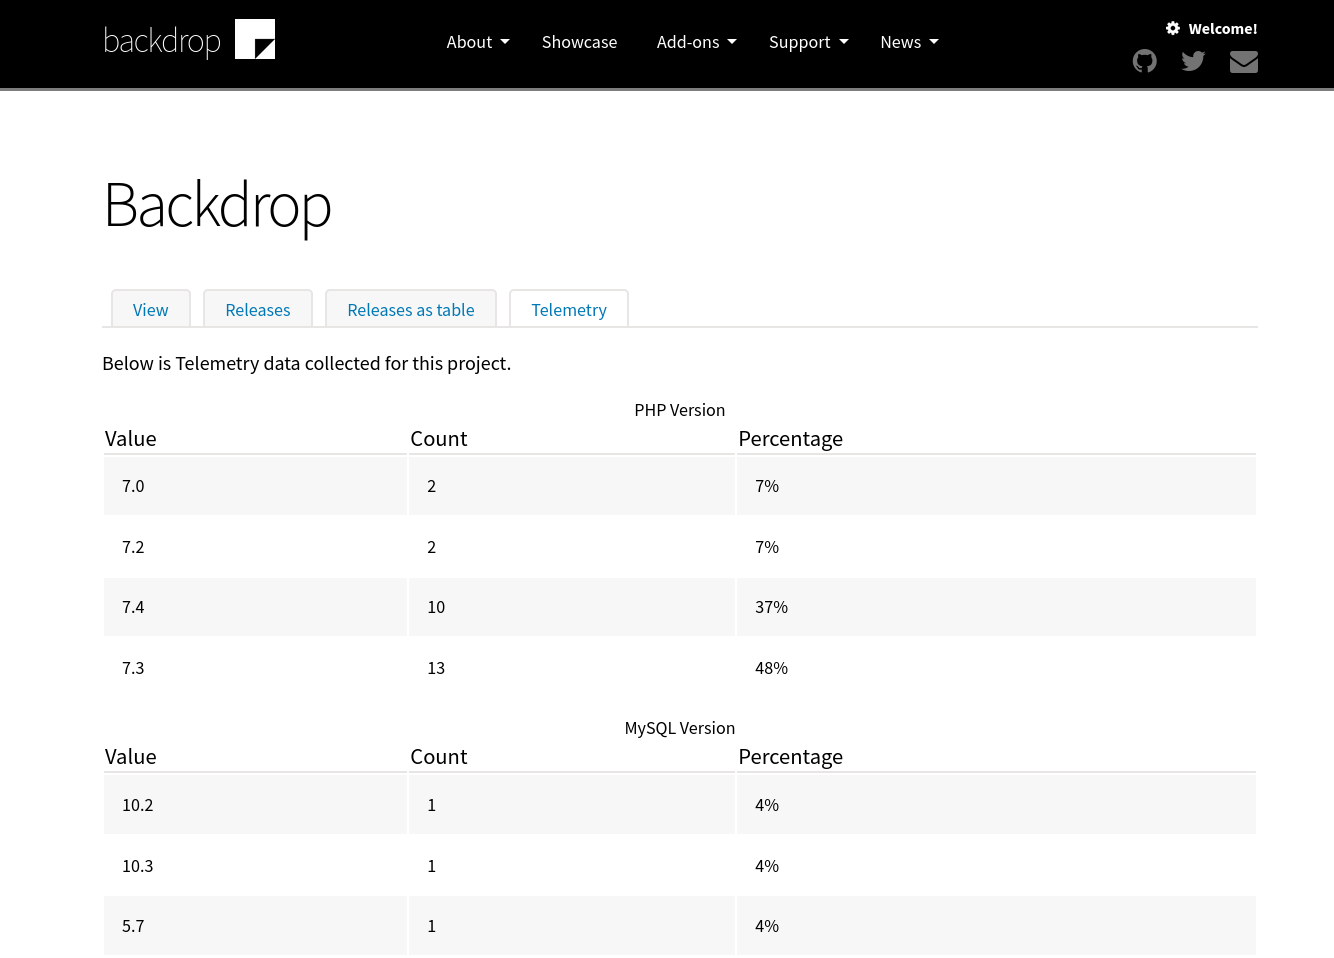Select MySQL value cell 10.3
Screen dimensions: 1334x958
point(255,866)
